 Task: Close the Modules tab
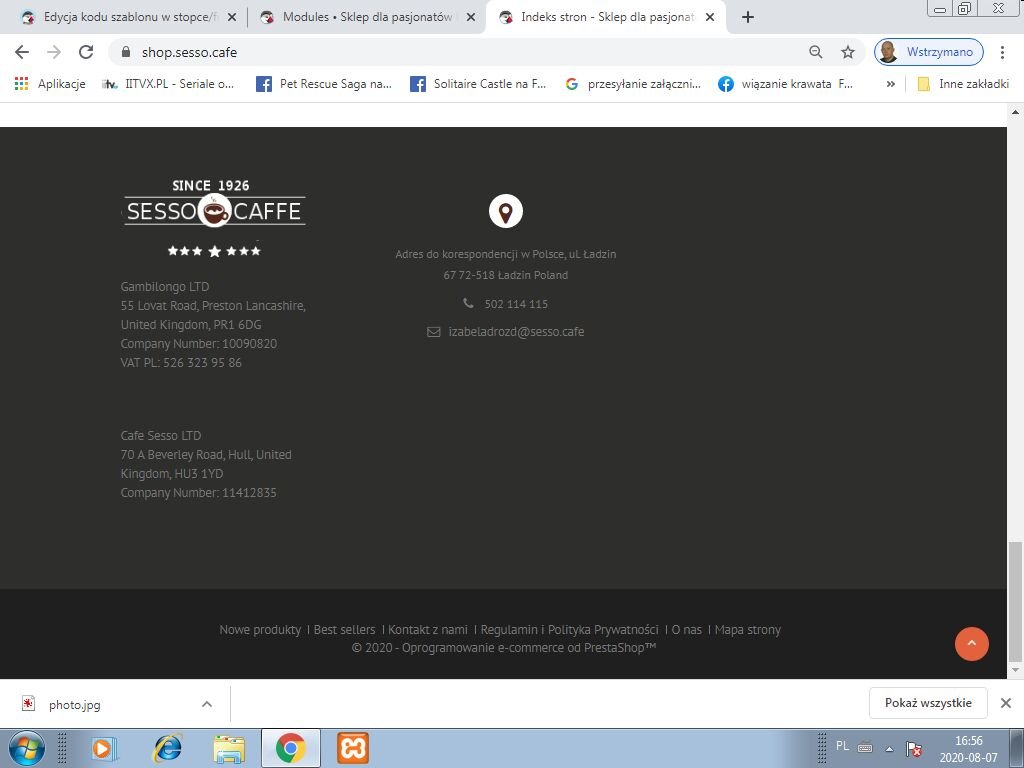click(471, 18)
